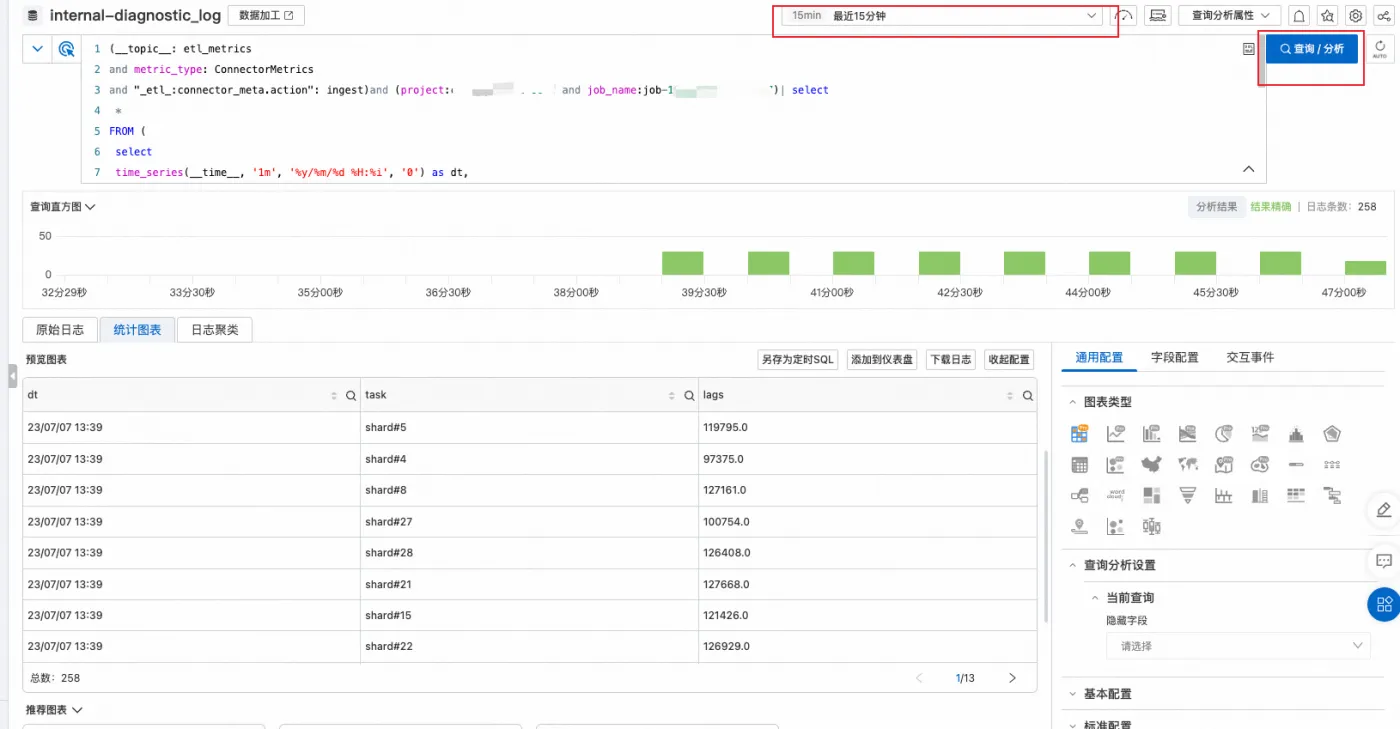Click 另存为定时SQL button
The height and width of the screenshot is (729, 1400).
(x=798, y=359)
